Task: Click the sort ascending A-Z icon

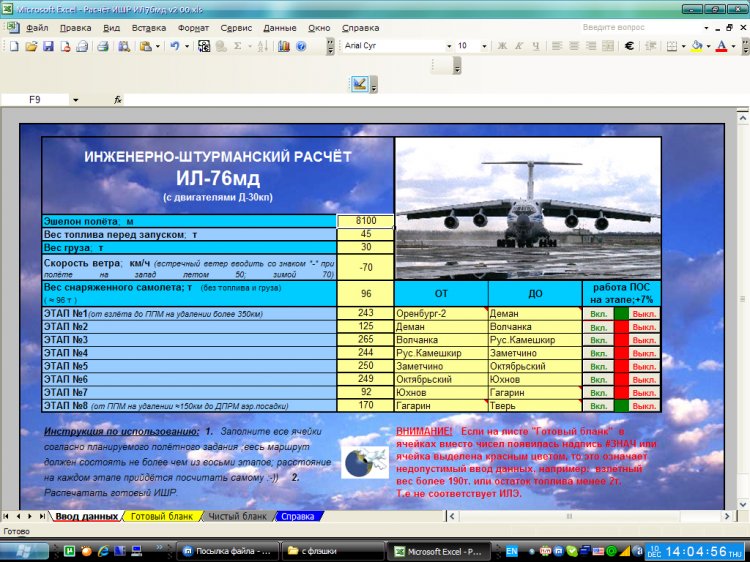Action: tap(263, 46)
